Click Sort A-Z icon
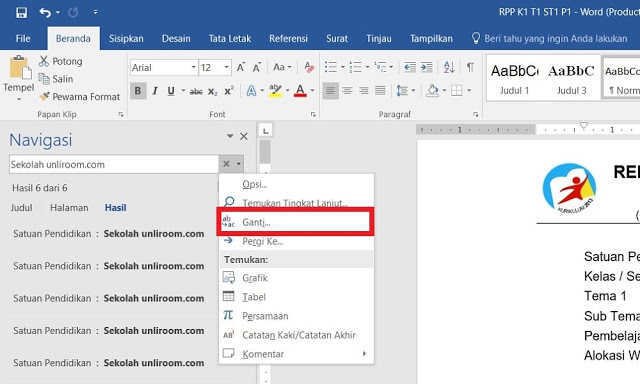The width and height of the screenshot is (640, 384). coord(449,67)
